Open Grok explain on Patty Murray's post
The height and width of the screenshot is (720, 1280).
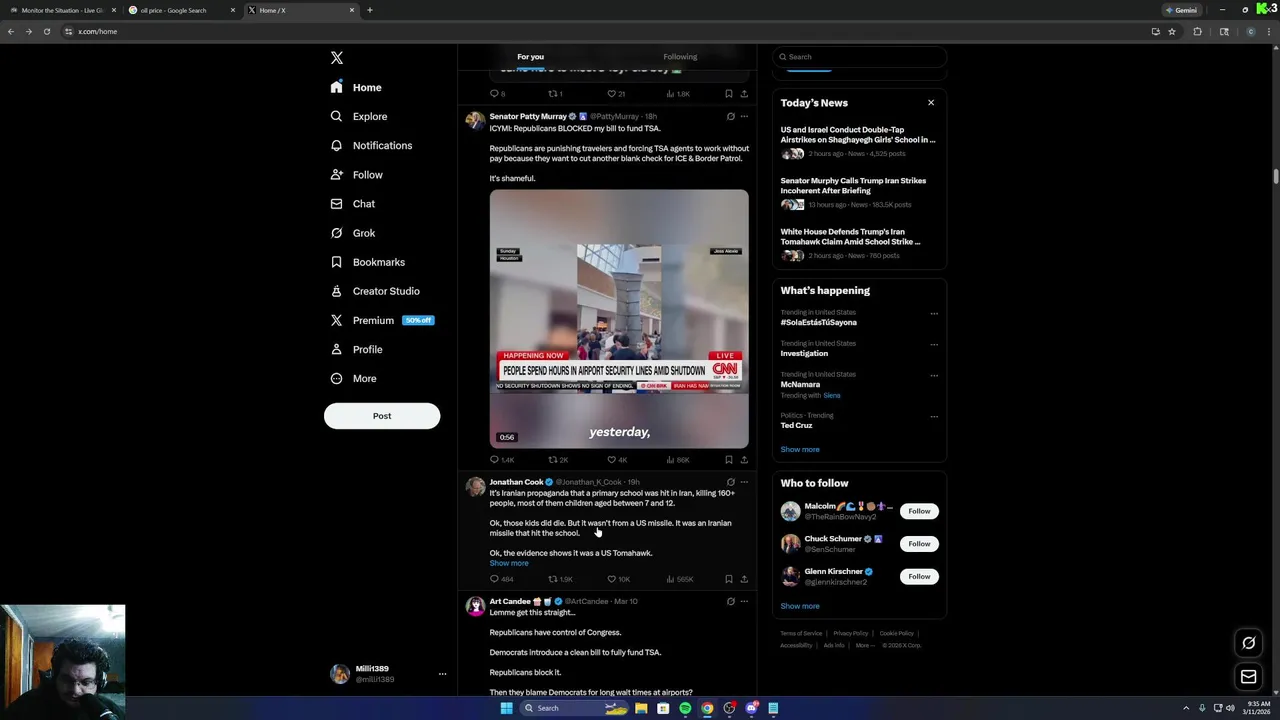730,116
